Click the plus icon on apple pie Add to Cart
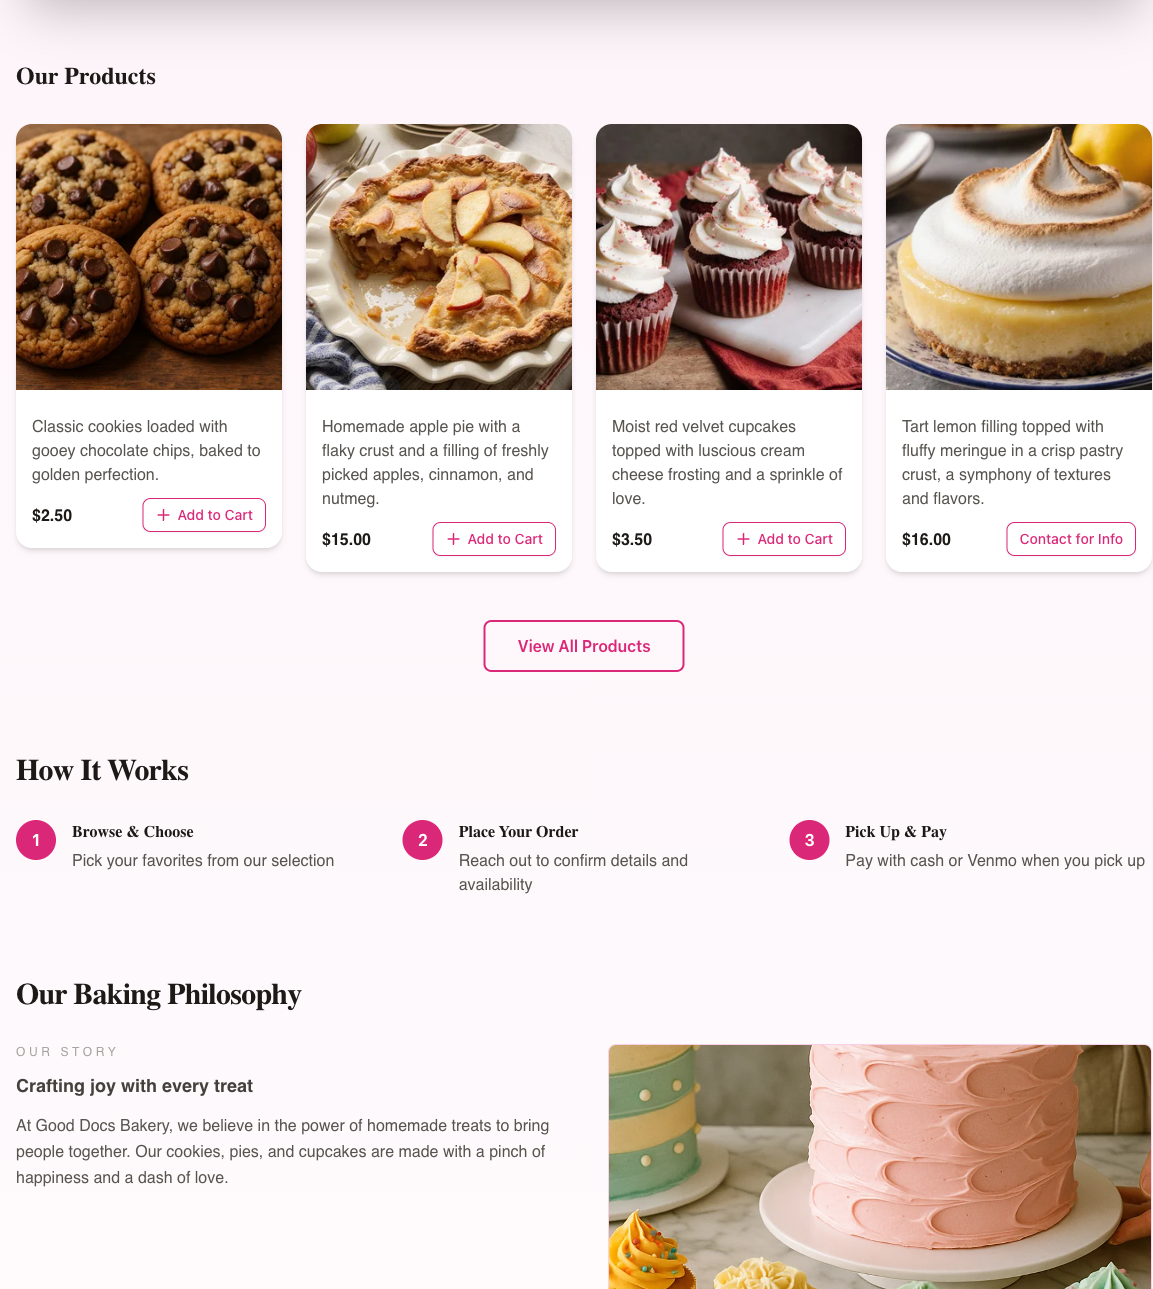The height and width of the screenshot is (1289, 1153). pos(454,539)
